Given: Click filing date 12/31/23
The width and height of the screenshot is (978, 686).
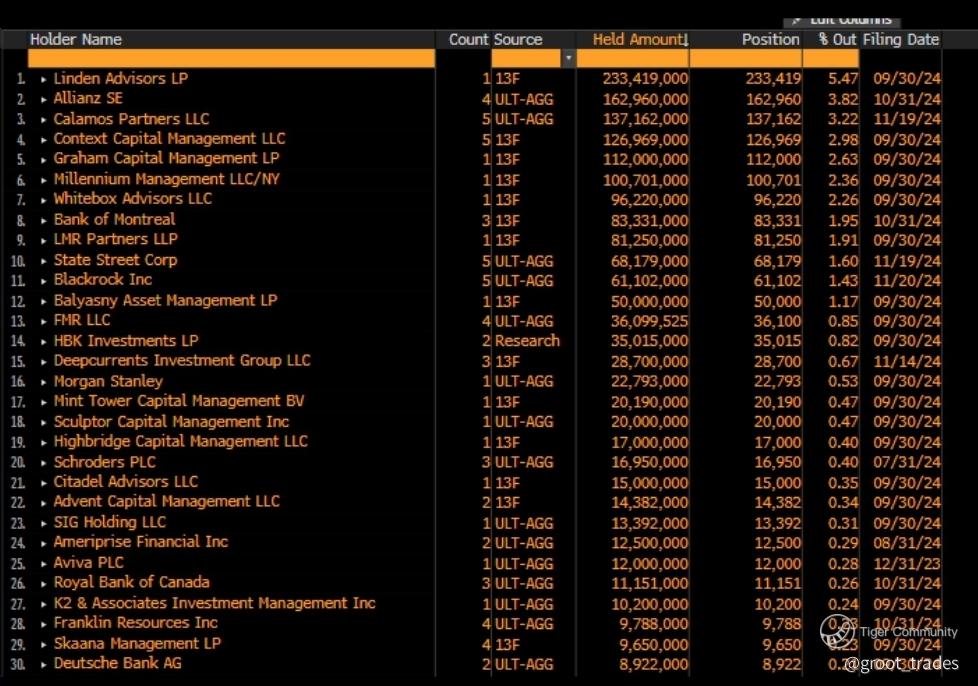Looking at the screenshot, I should tap(907, 564).
